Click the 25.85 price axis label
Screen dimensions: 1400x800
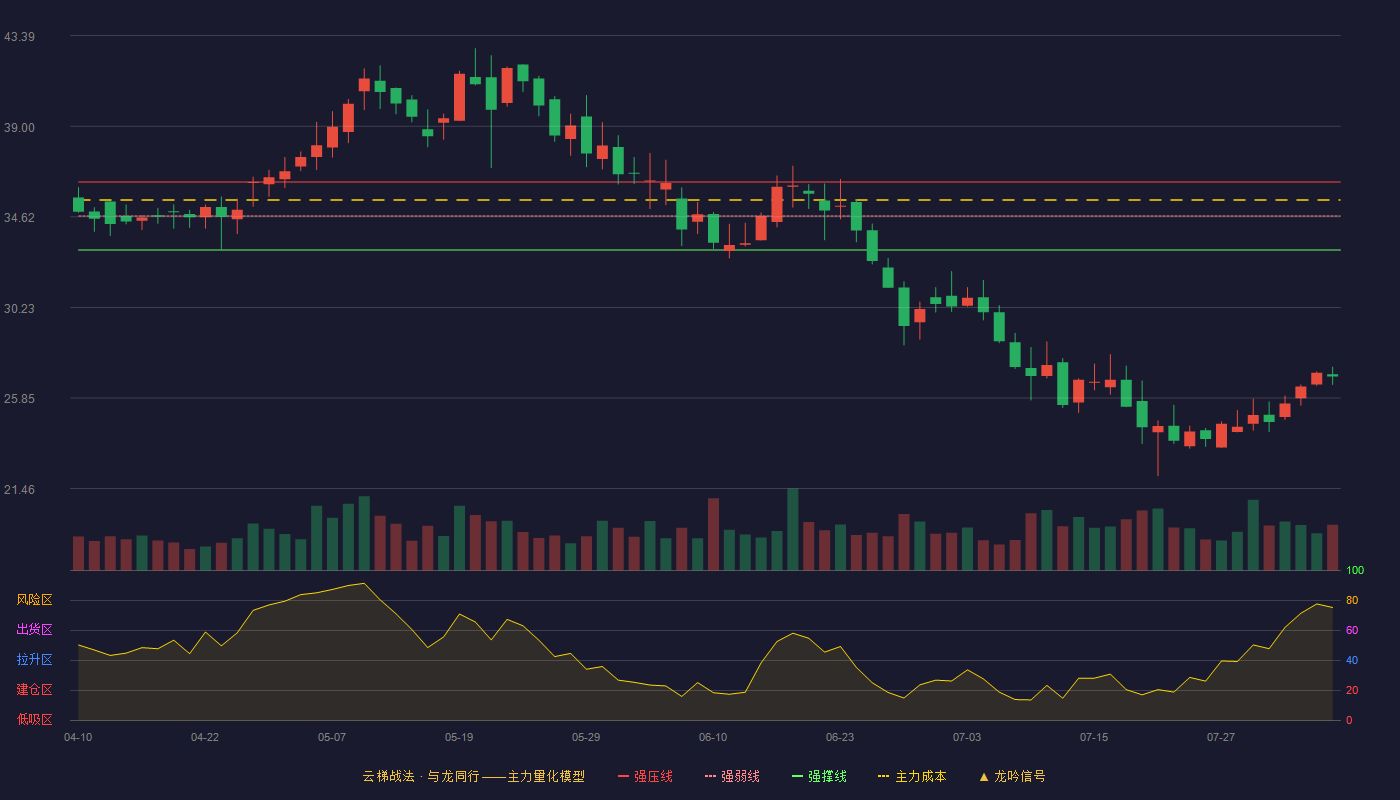[x=19, y=399]
